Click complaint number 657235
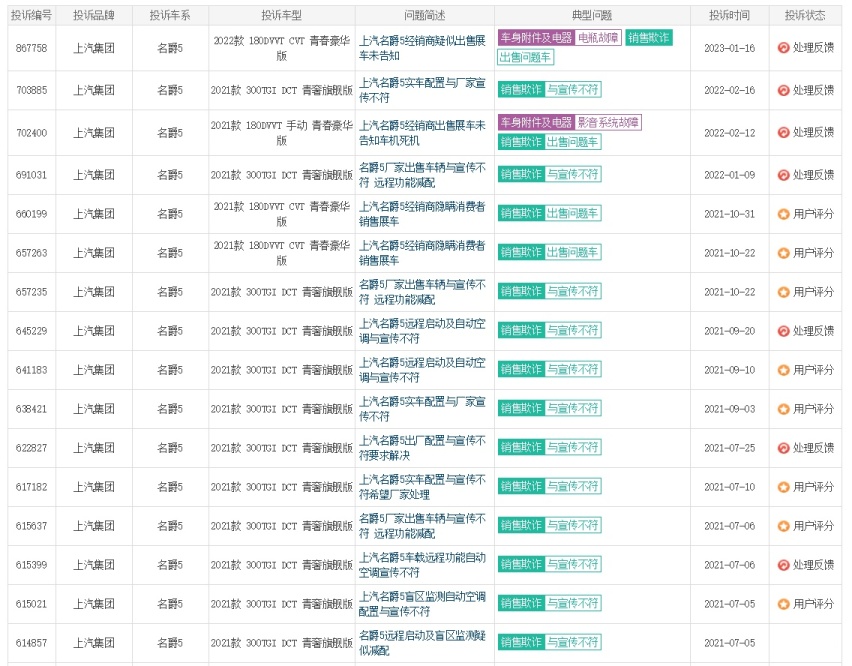This screenshot has height=666, width=852. [32, 292]
